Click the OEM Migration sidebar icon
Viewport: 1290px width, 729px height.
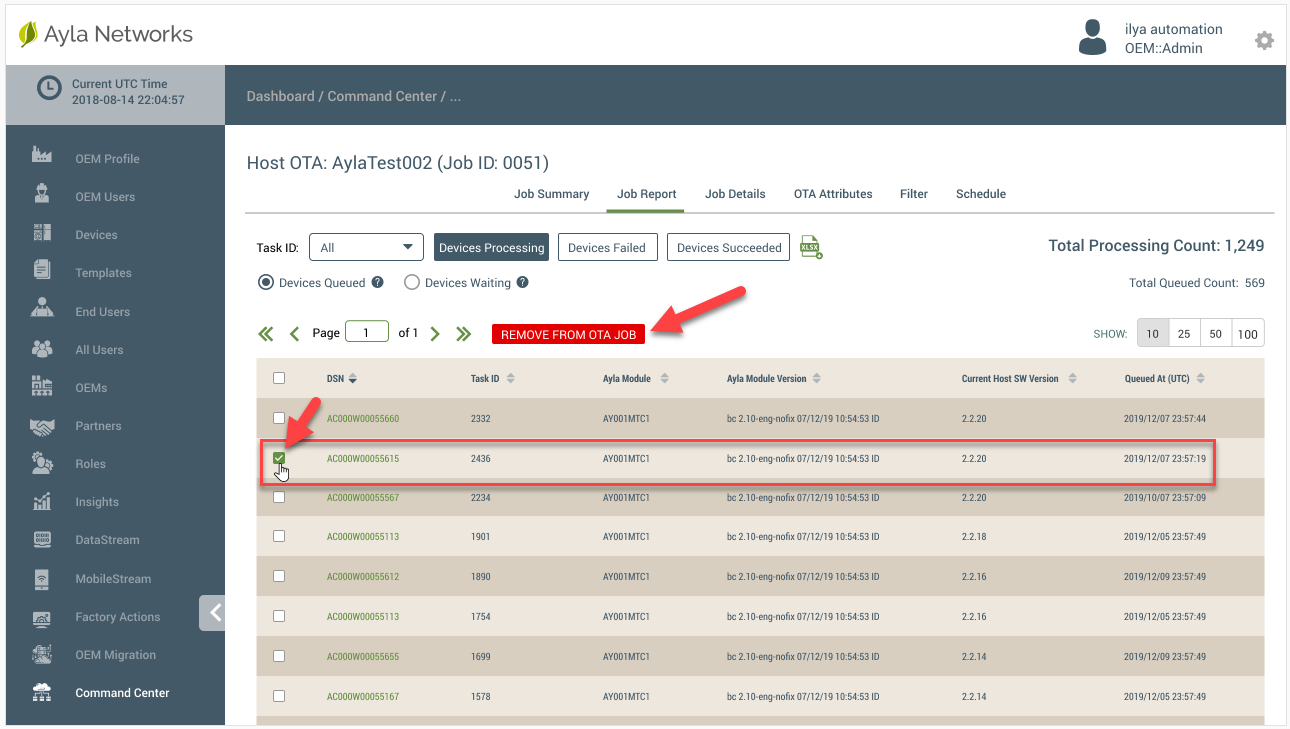pos(42,654)
